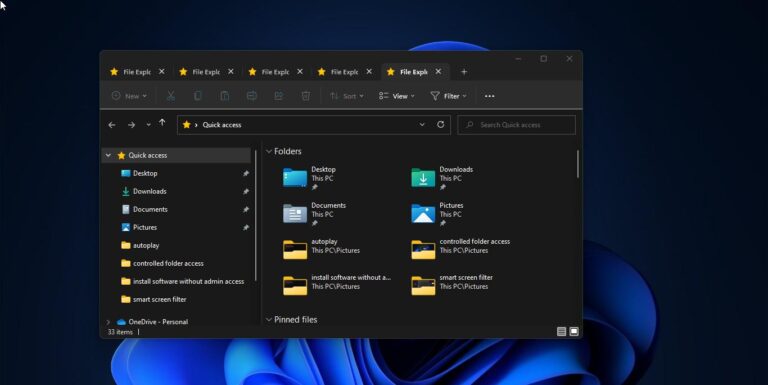
Task: Click the pin icon beside Desktop in sidebar
Action: click(246, 173)
